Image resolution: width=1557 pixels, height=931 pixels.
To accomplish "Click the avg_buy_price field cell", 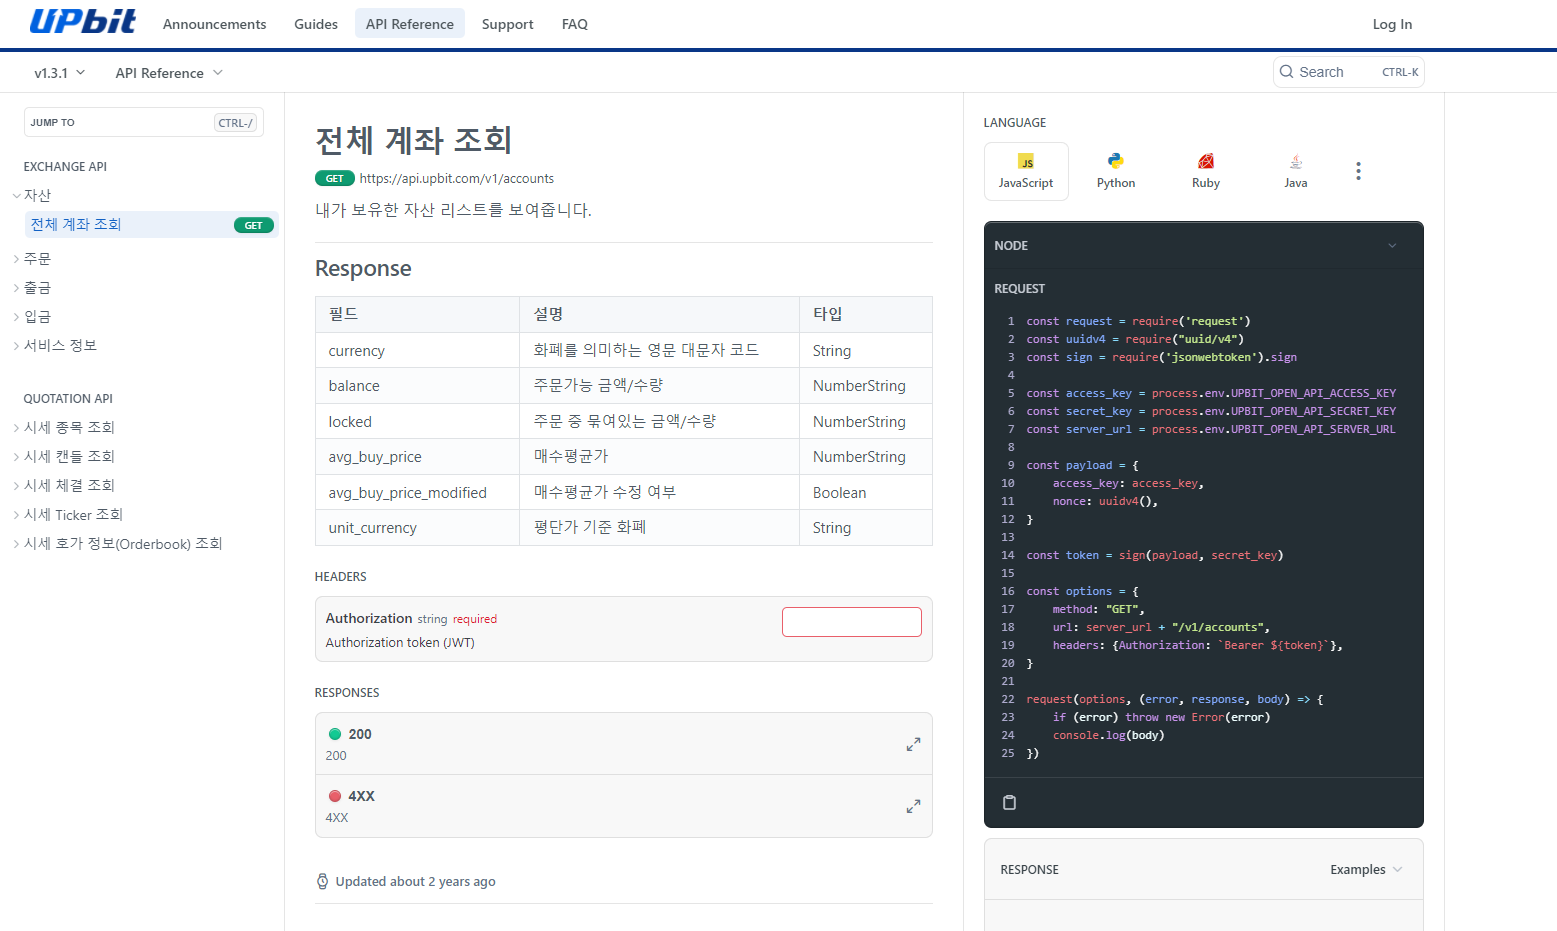I will [x=418, y=457].
